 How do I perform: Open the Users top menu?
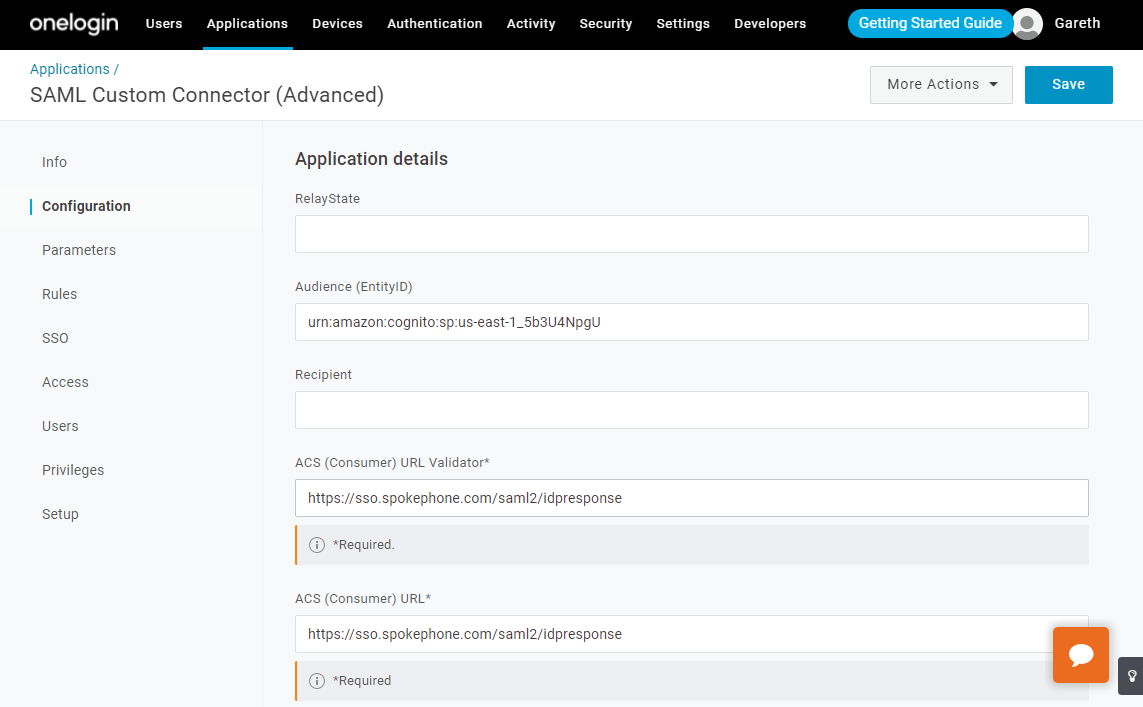(x=164, y=23)
